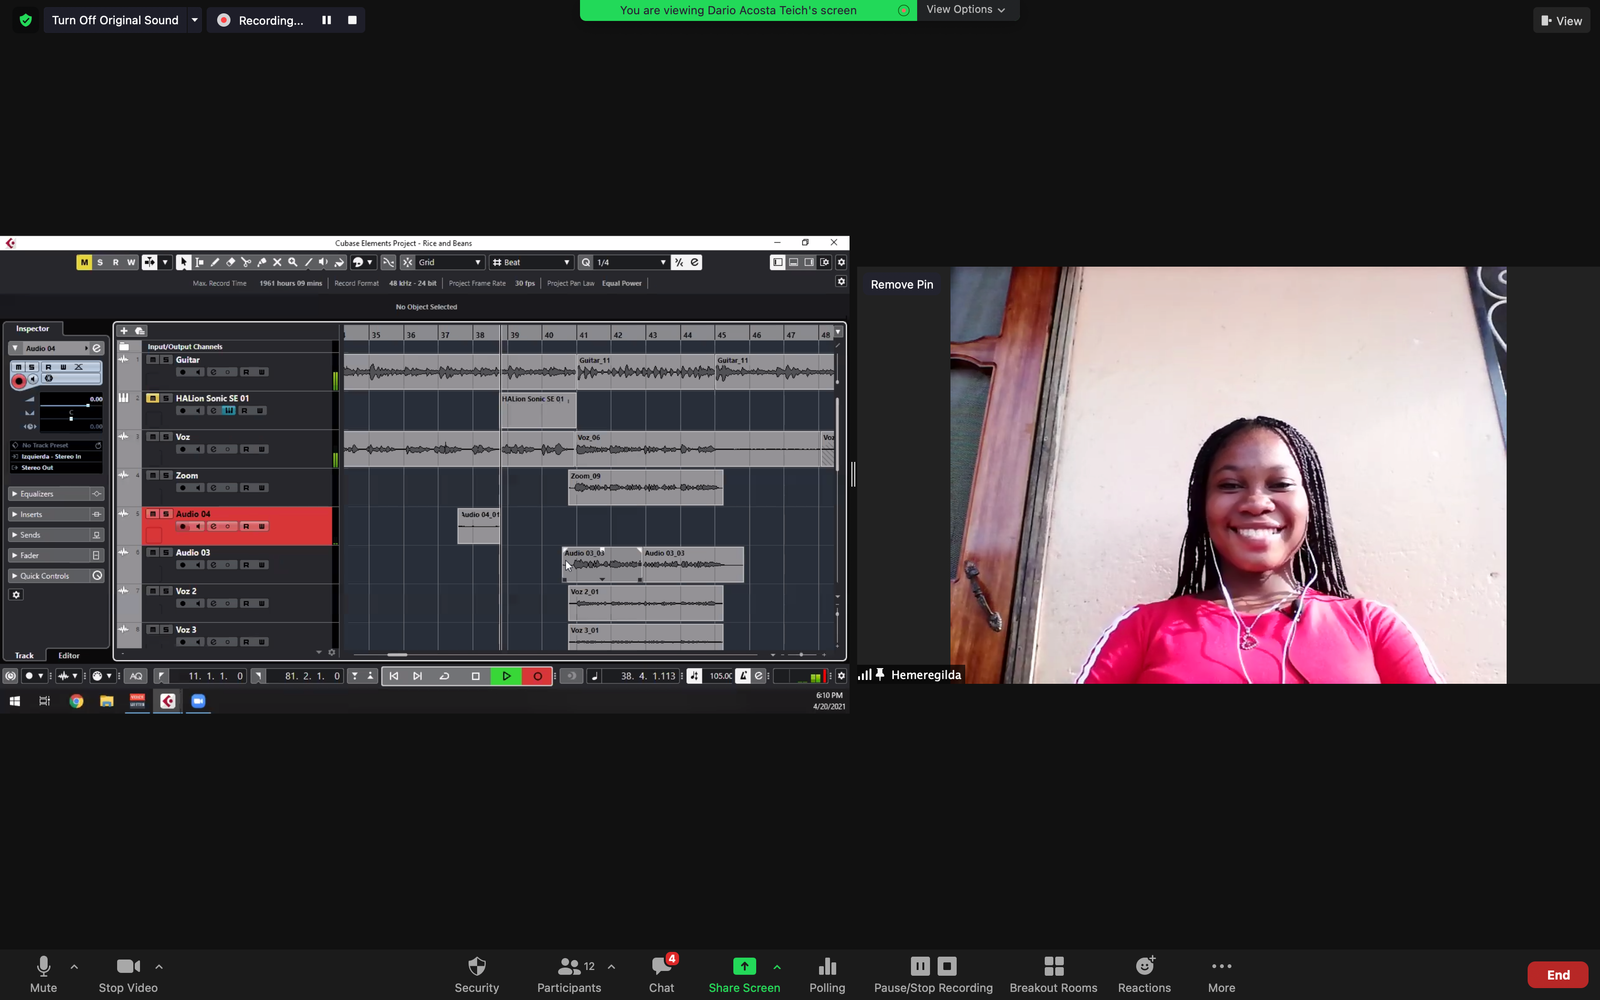
Task: Click the red End meeting button
Action: (x=1557, y=975)
